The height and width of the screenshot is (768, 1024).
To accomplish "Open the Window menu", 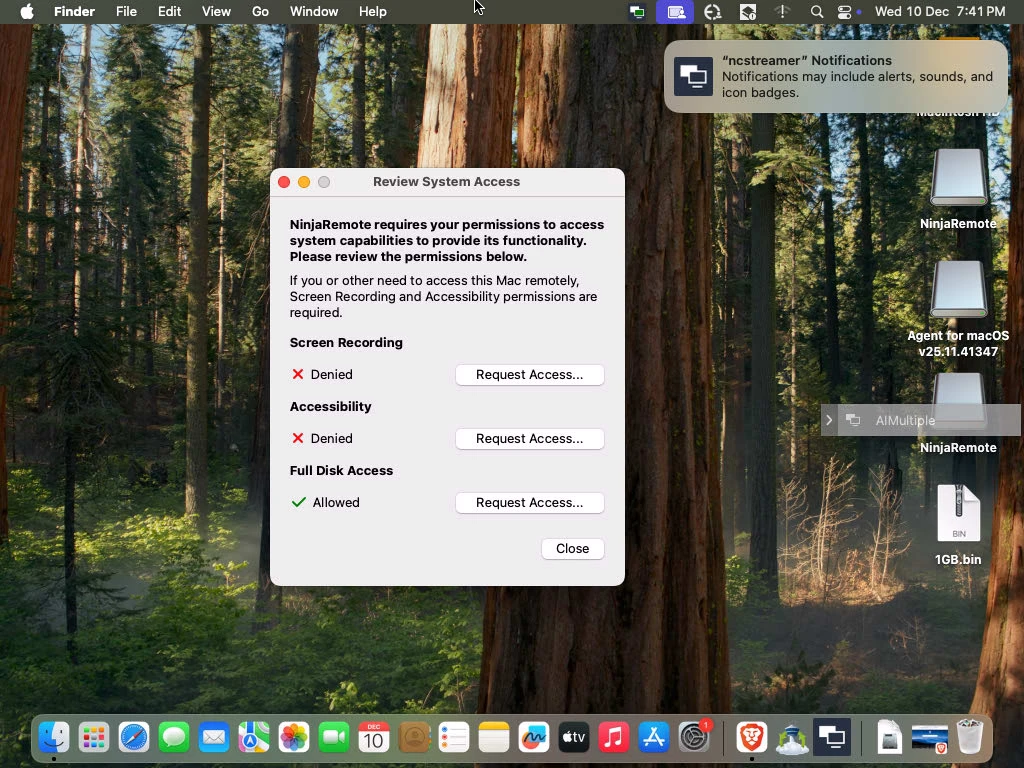I will point(314,12).
